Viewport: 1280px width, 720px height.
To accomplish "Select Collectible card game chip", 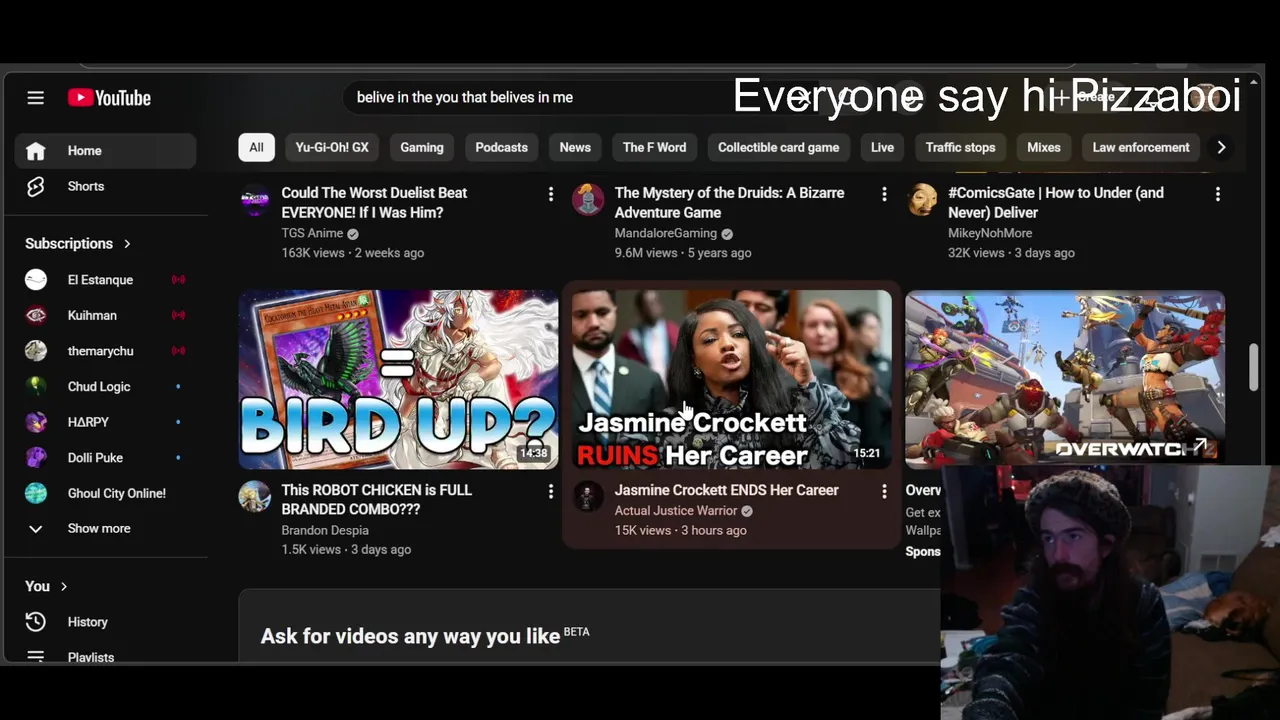I will coord(778,147).
